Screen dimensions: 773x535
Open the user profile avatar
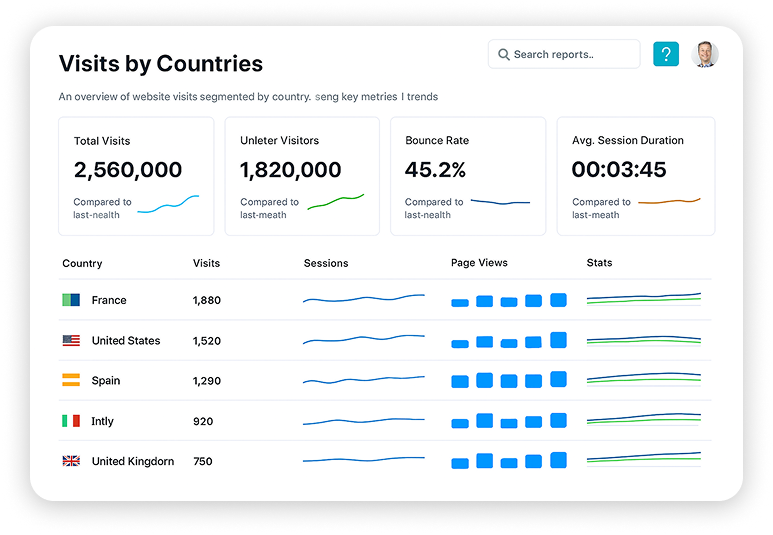point(705,54)
